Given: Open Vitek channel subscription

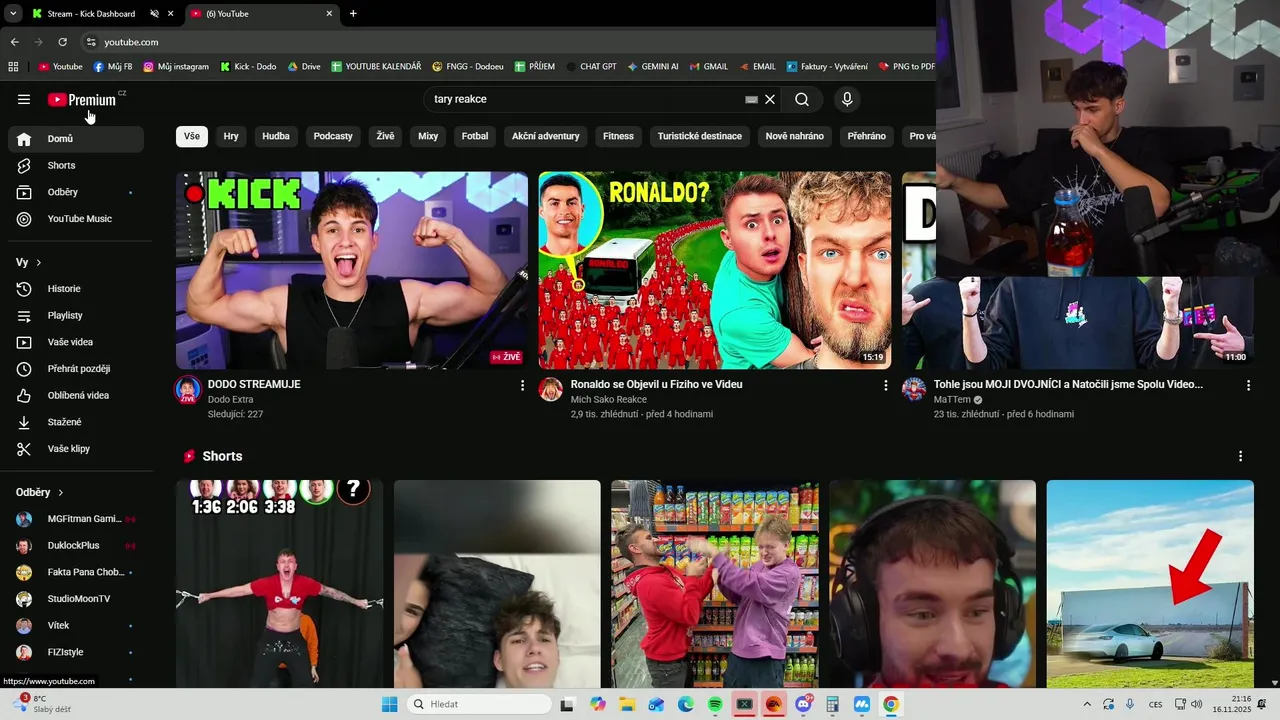Looking at the screenshot, I should click(76, 626).
